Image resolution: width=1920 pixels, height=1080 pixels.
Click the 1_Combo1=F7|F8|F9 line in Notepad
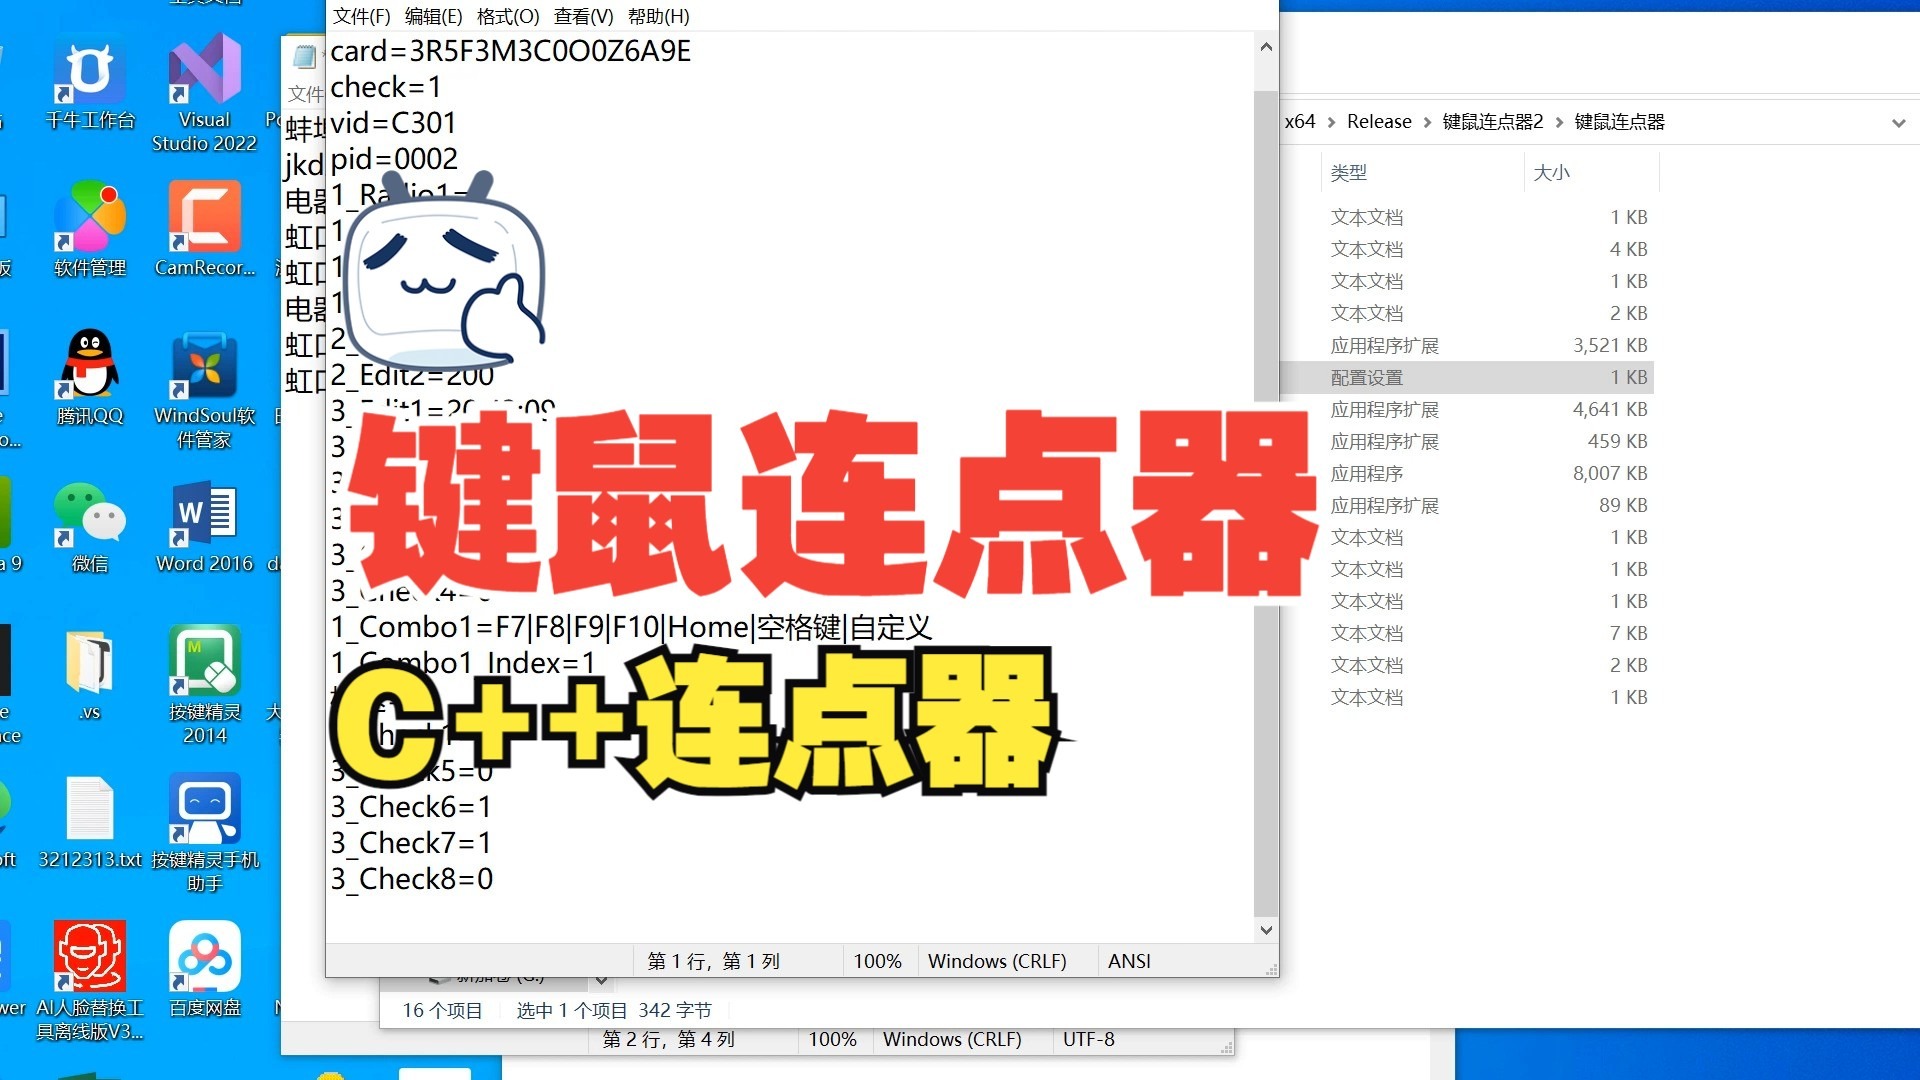(x=631, y=627)
